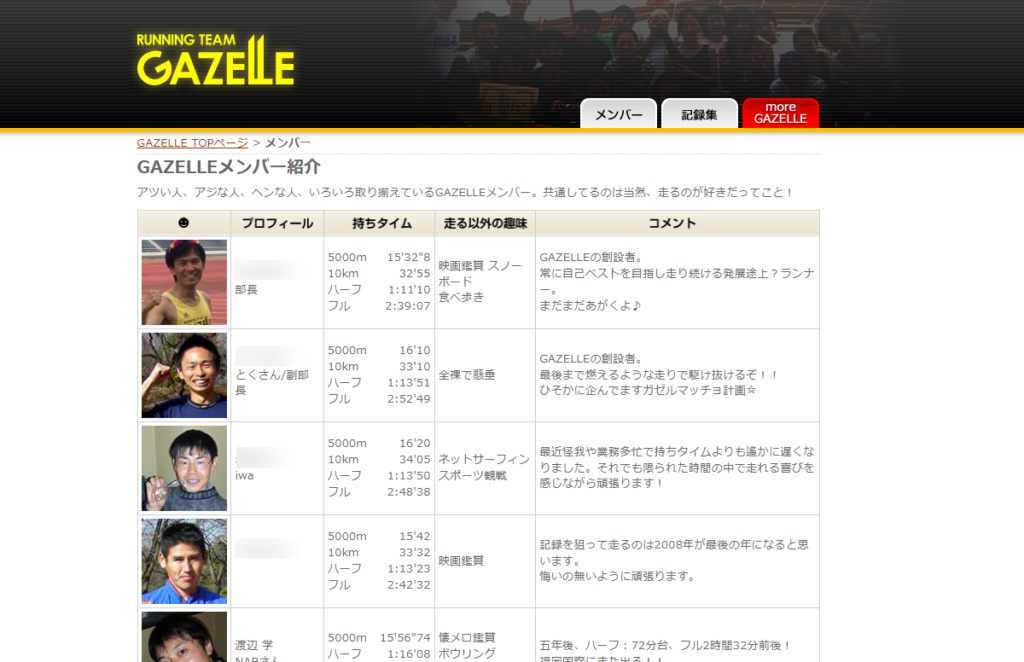The width and height of the screenshot is (1024, 662).
Task: Open iwa's member photo
Action: point(183,467)
